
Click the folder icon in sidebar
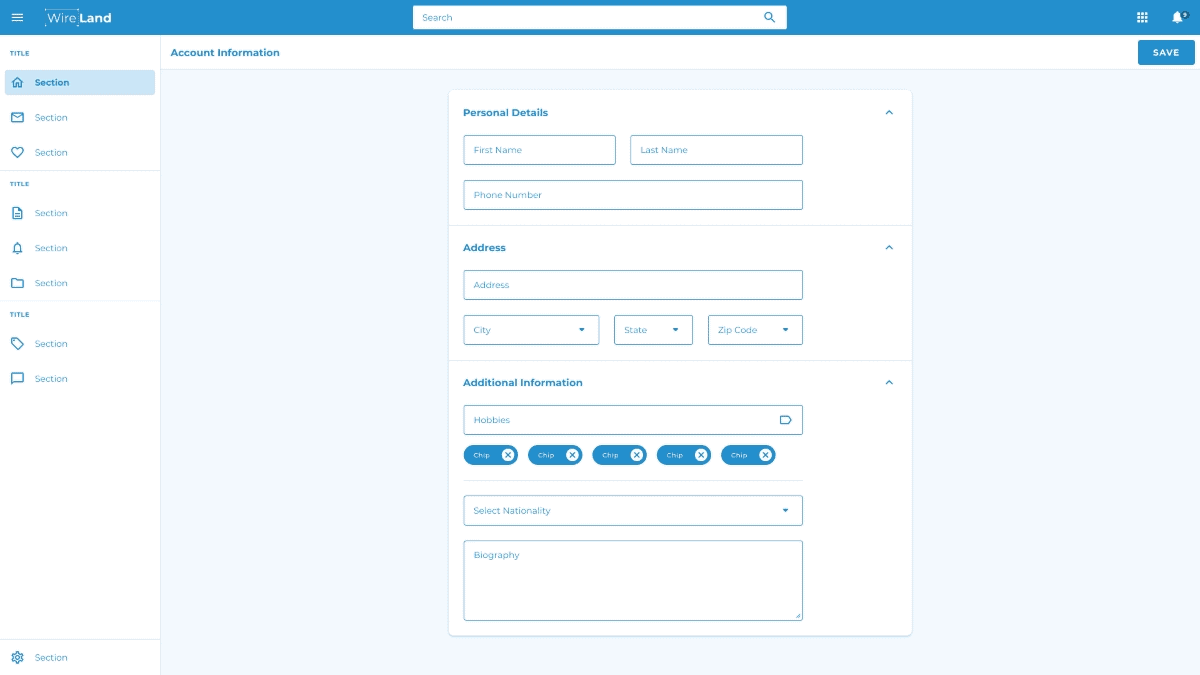point(17,283)
